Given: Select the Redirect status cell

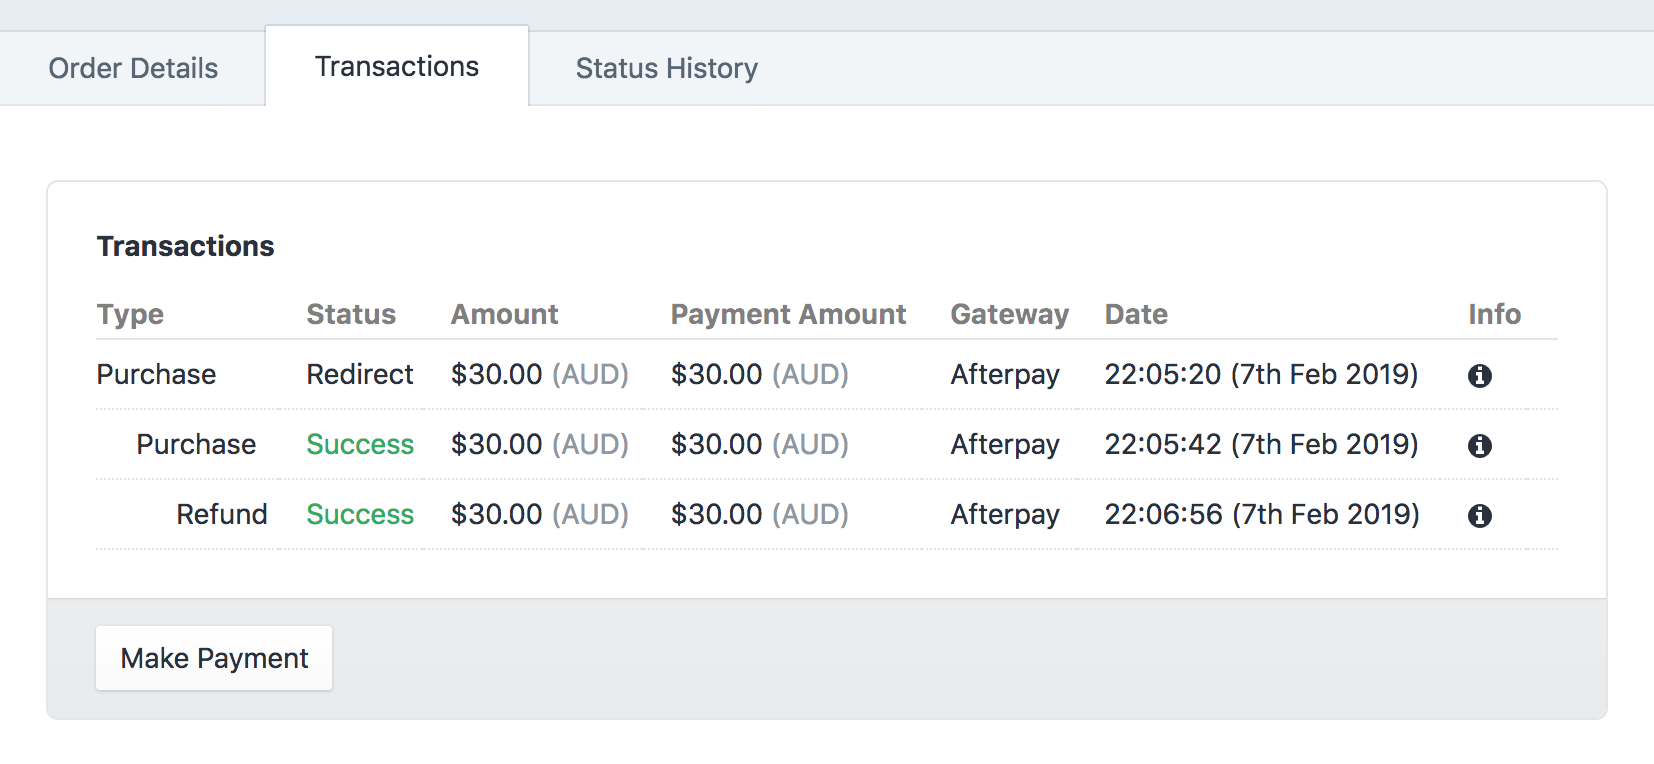Looking at the screenshot, I should [360, 374].
